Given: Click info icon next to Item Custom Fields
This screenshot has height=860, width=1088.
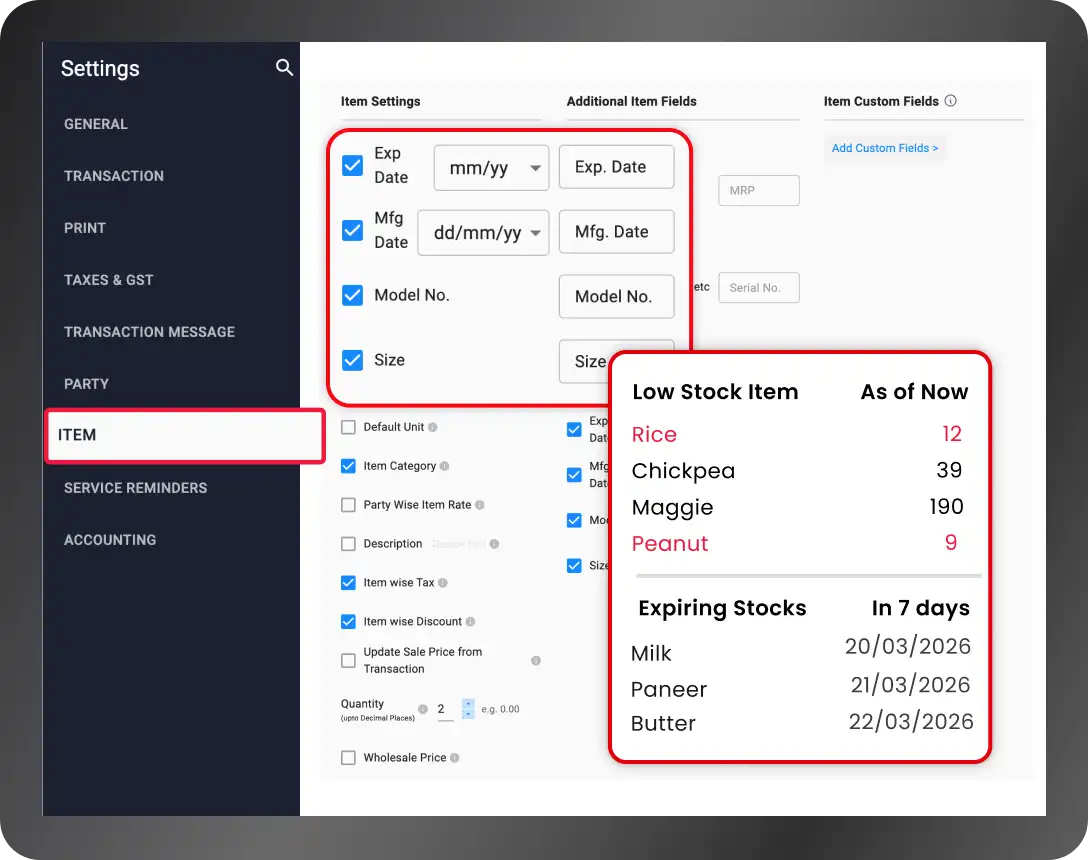Looking at the screenshot, I should 951,101.
